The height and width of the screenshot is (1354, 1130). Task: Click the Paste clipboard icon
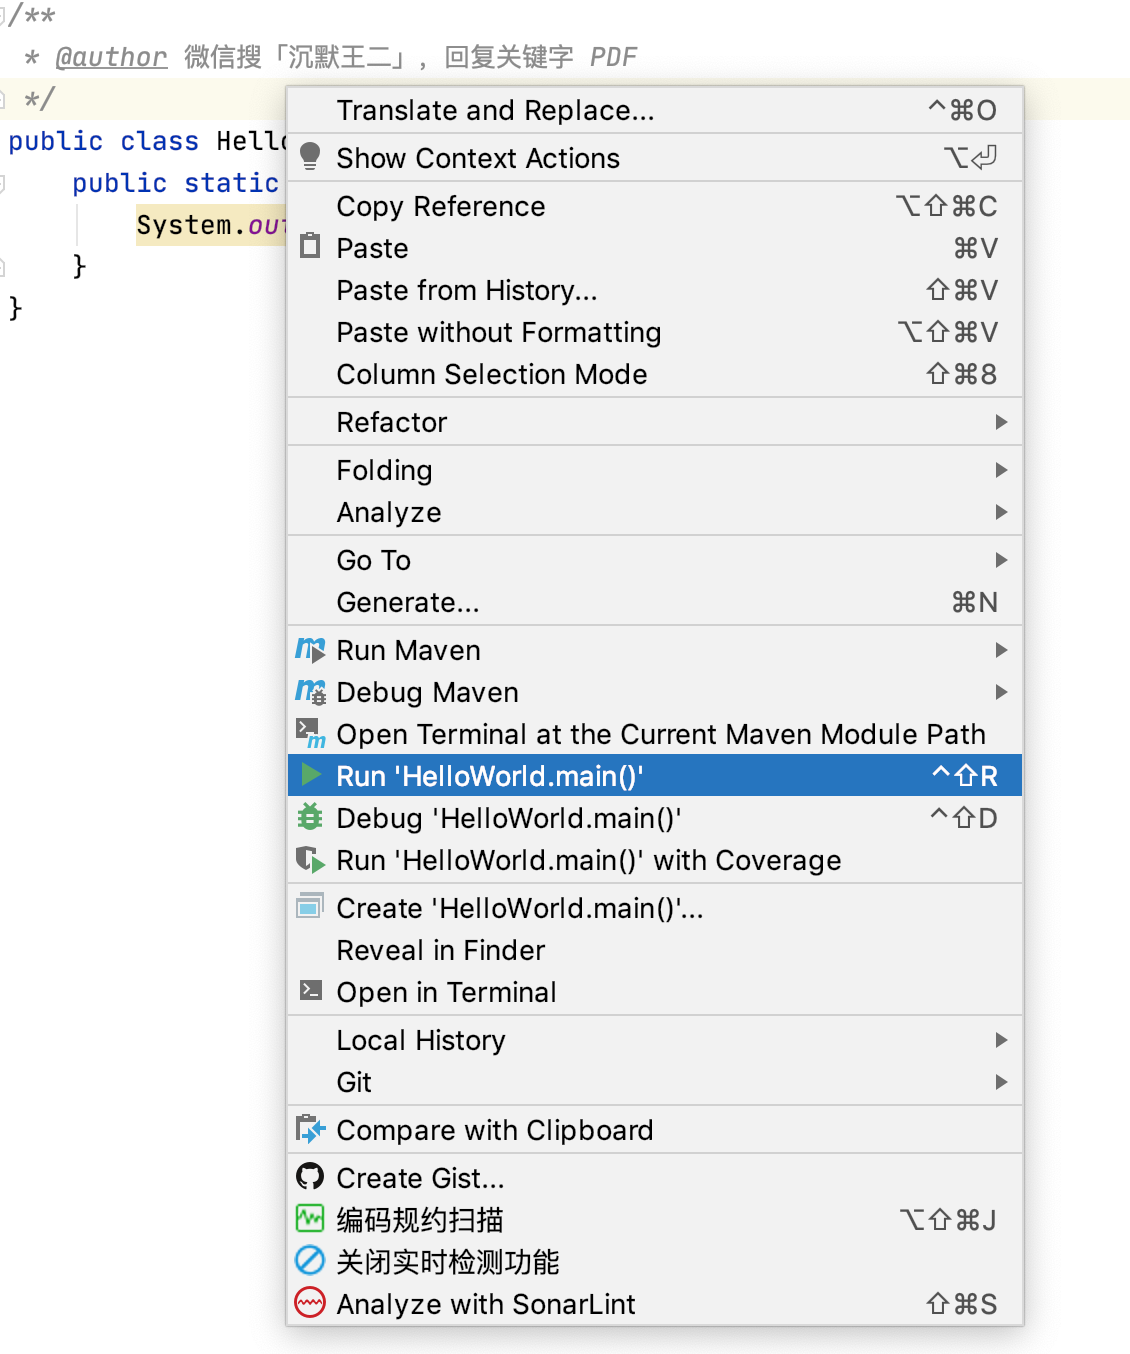[x=310, y=246]
